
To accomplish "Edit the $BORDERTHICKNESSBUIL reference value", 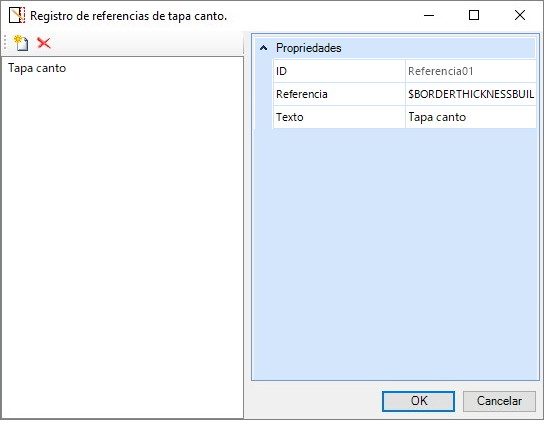I will pyautogui.click(x=471, y=94).
